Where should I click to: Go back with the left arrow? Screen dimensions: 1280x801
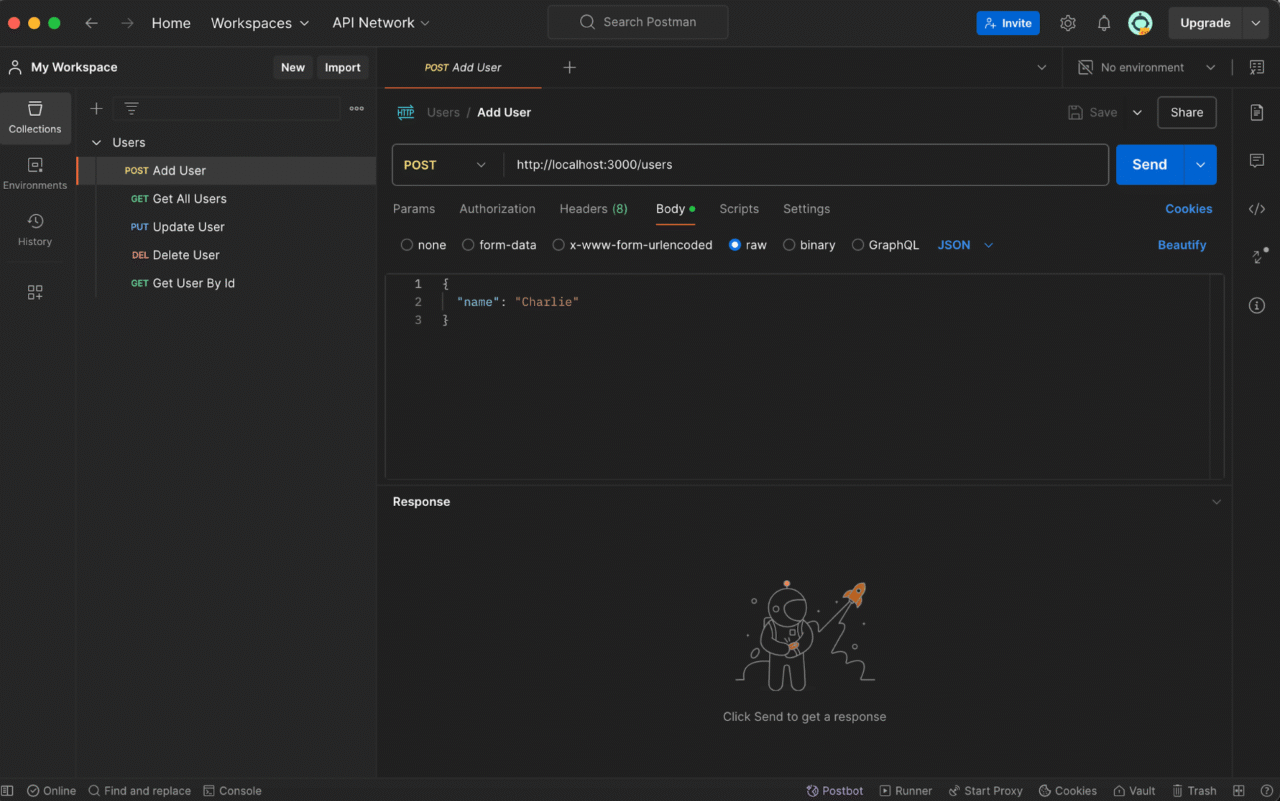[x=91, y=23]
